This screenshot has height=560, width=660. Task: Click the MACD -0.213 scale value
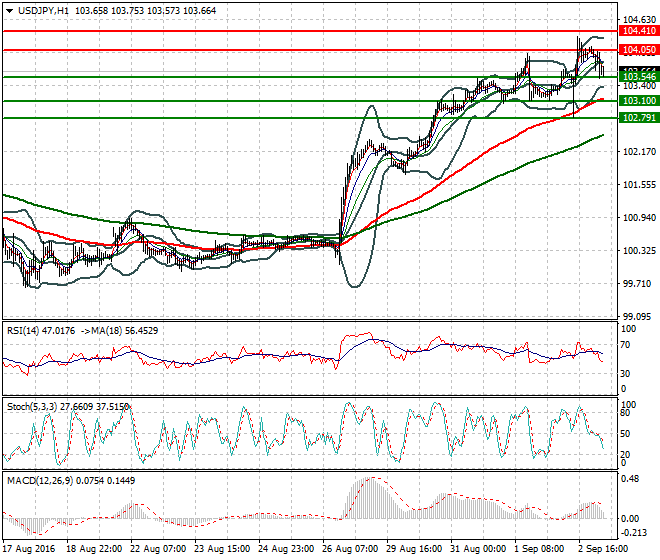[635, 533]
